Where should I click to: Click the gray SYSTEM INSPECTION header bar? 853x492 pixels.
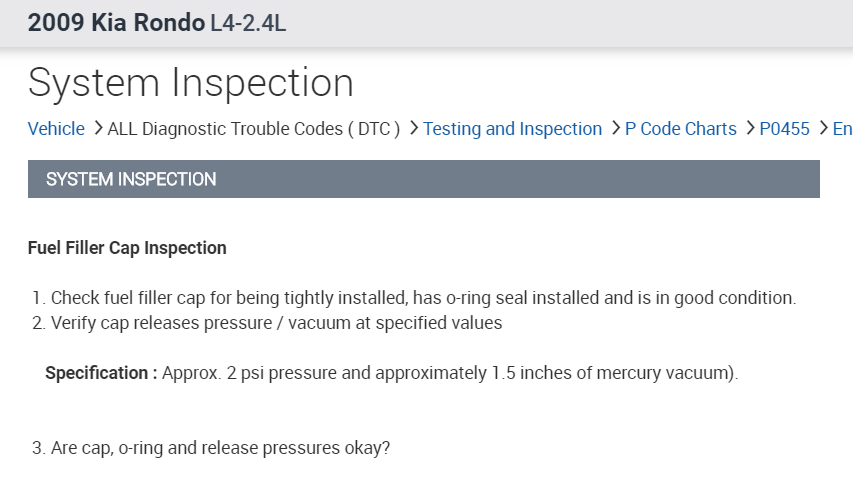(423, 179)
